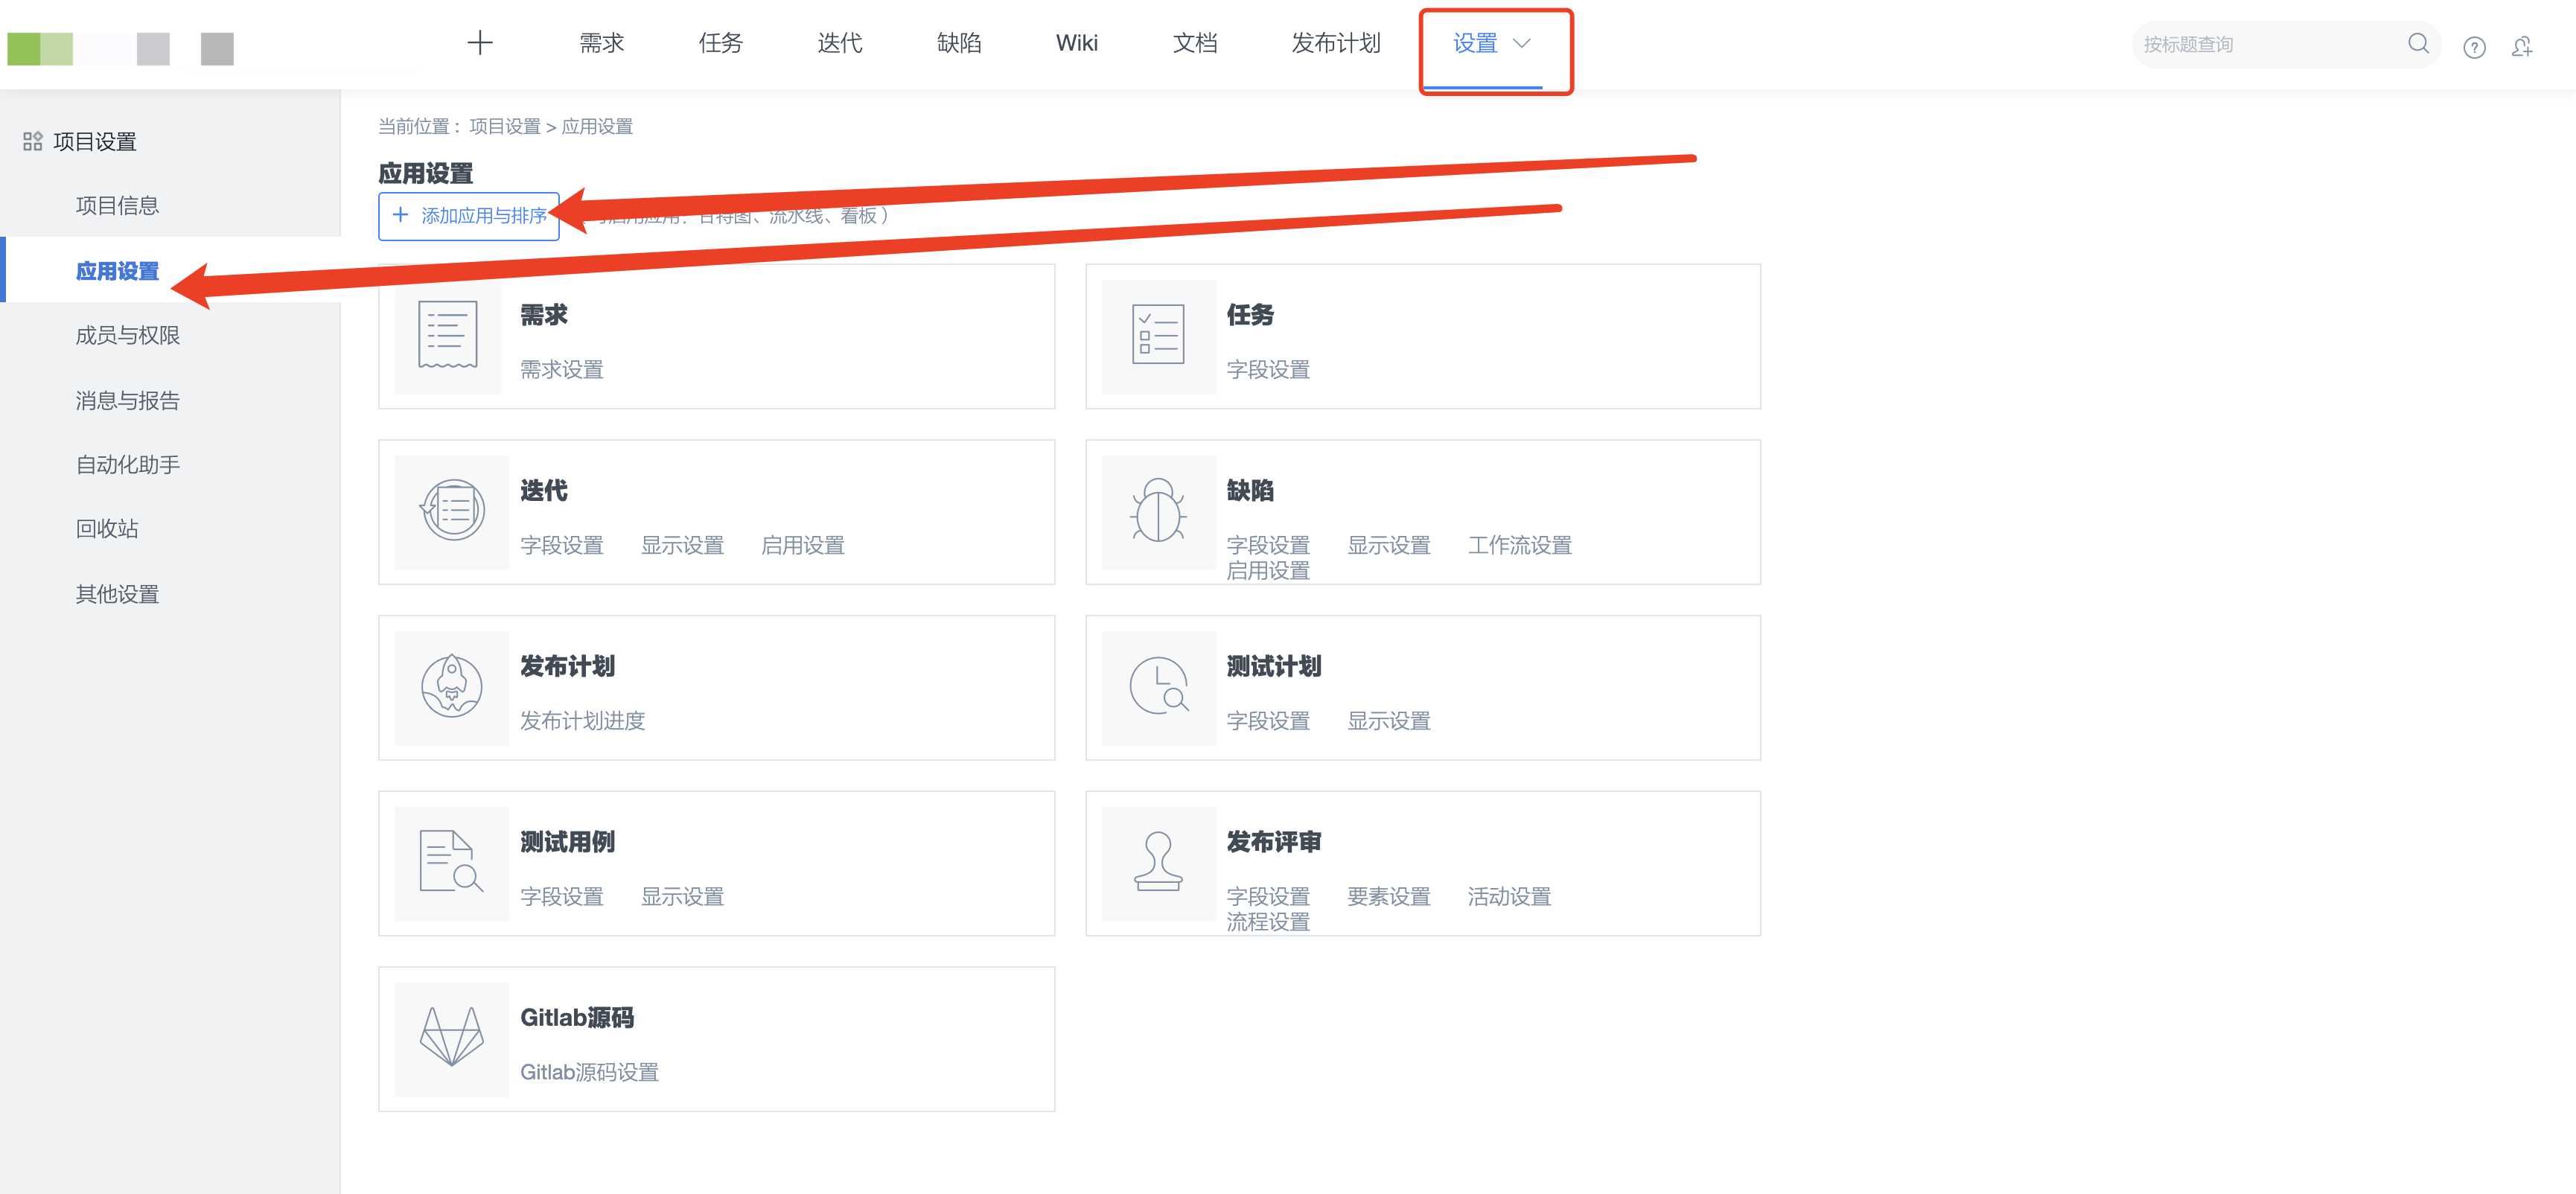Open 测试用例 显示设置 link
The height and width of the screenshot is (1194, 2576).
point(682,896)
